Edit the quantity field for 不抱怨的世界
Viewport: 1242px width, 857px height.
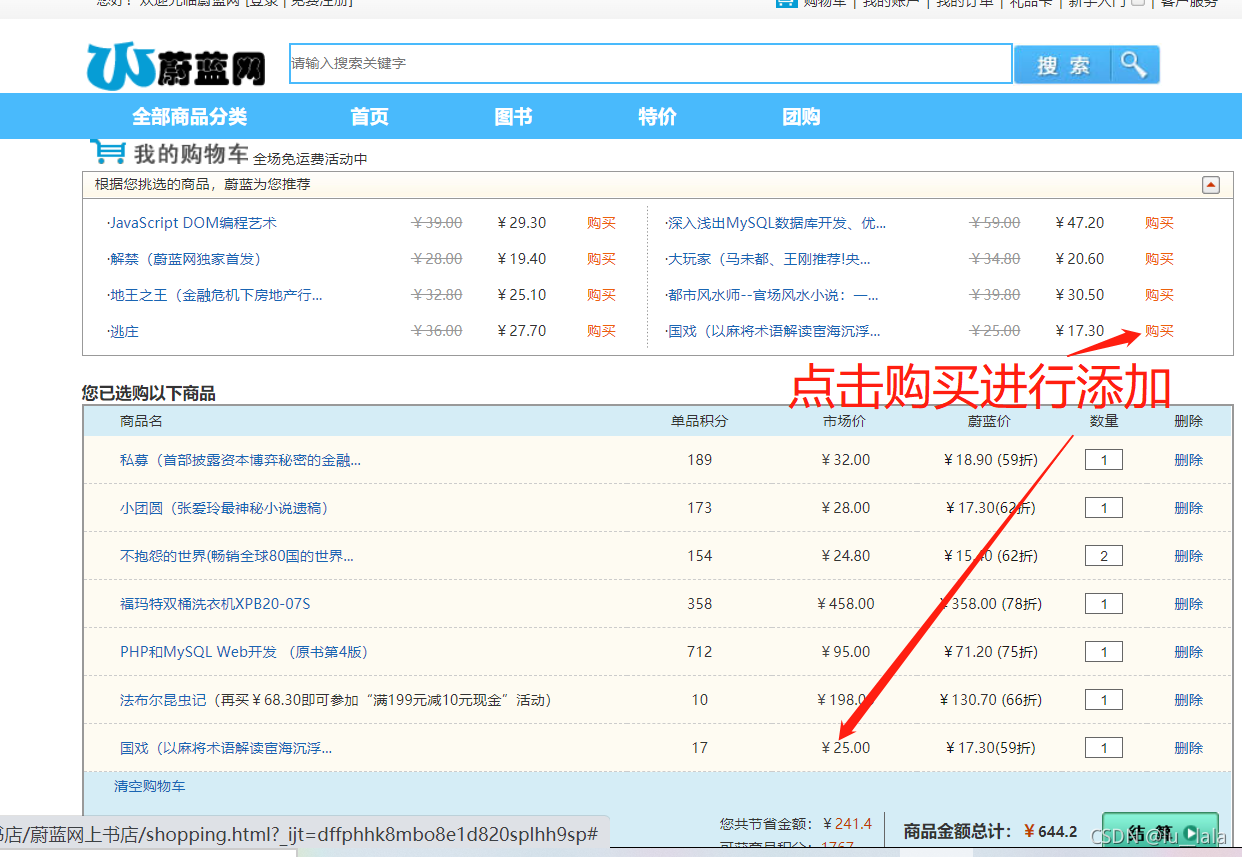(1104, 556)
